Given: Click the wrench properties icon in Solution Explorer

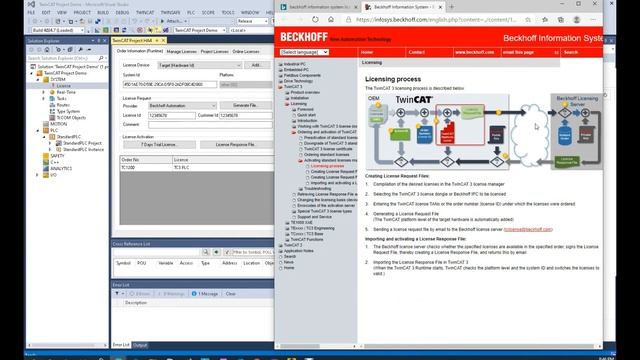Looking at the screenshot, I should (80, 49).
